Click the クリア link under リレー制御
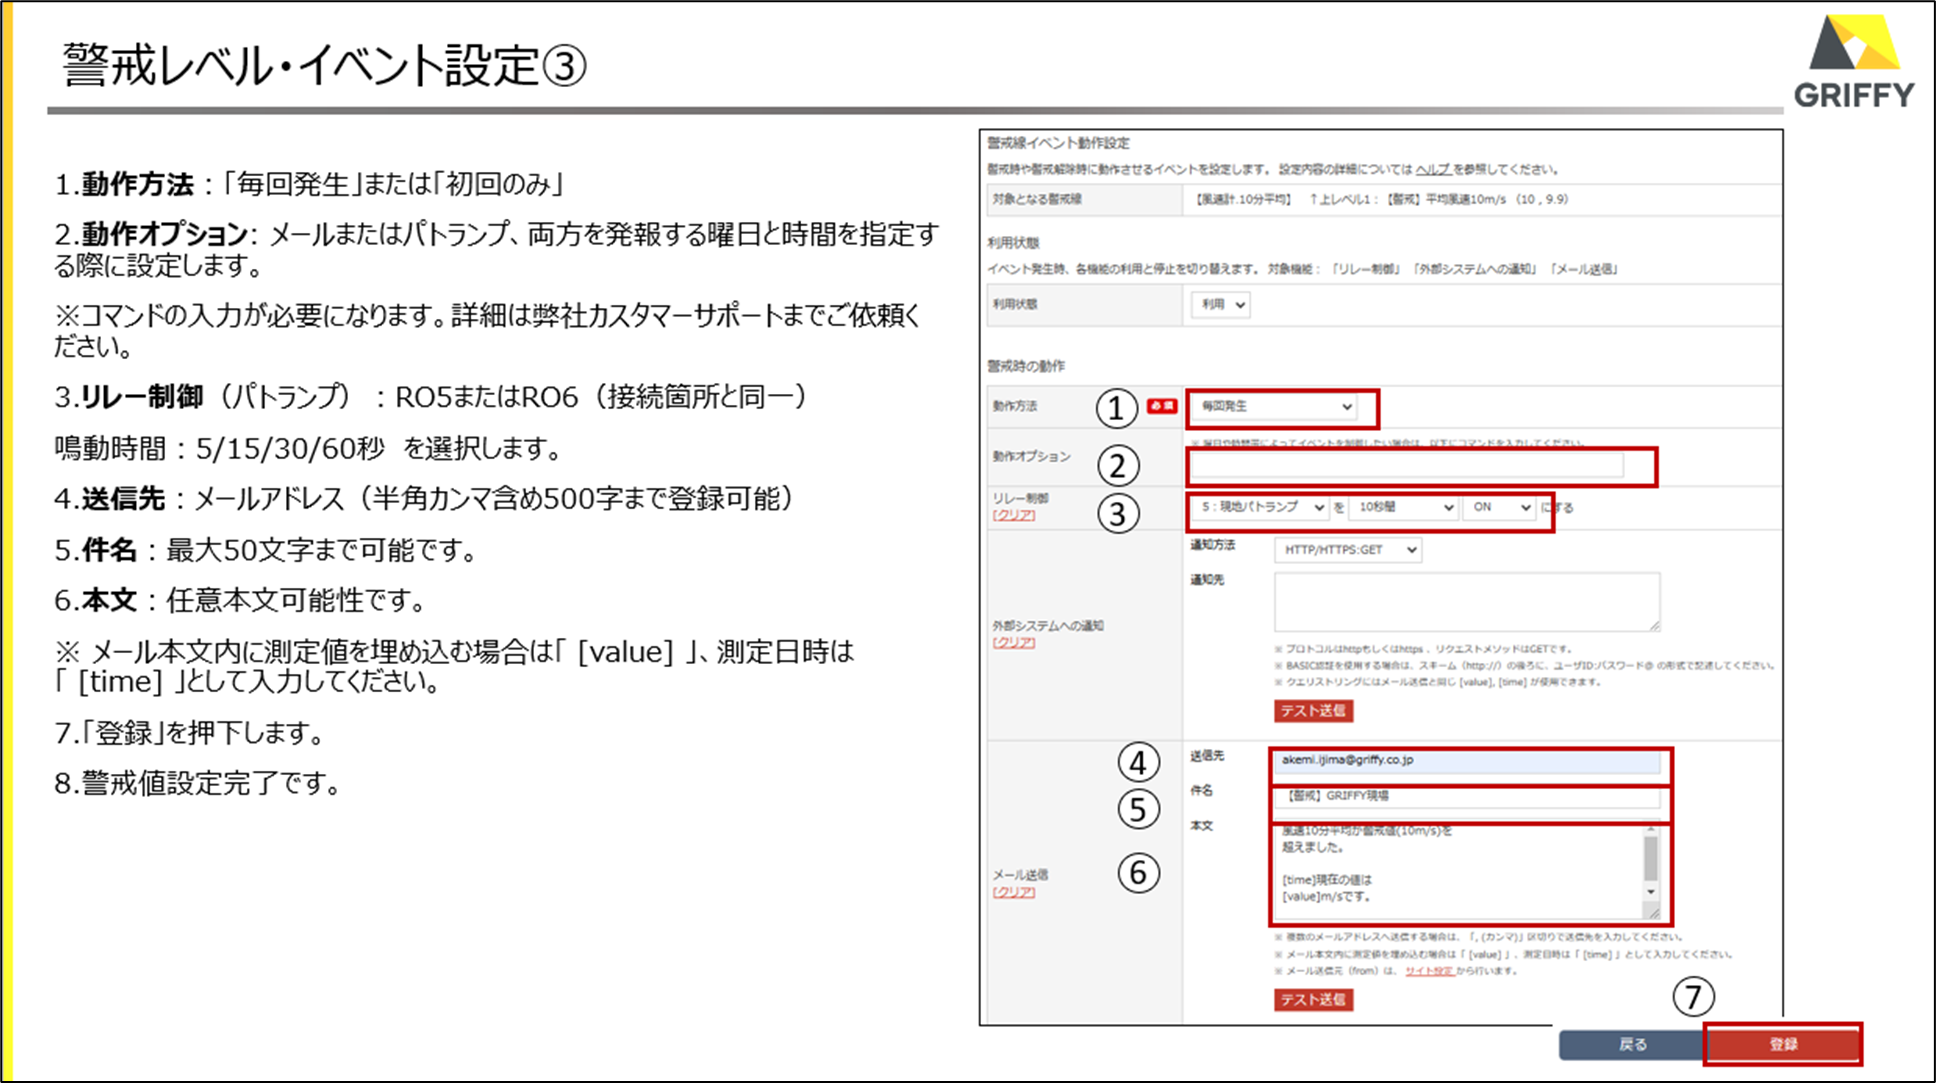Screen dimensions: 1936x1083 click(x=1013, y=516)
